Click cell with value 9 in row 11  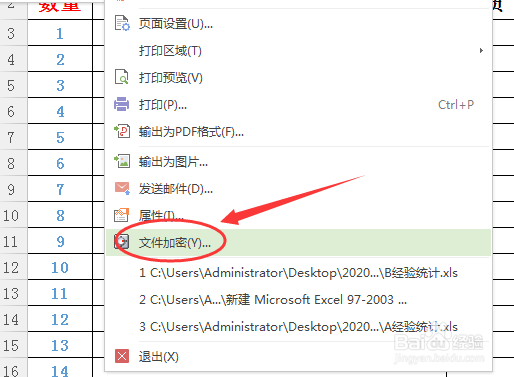tap(60, 241)
